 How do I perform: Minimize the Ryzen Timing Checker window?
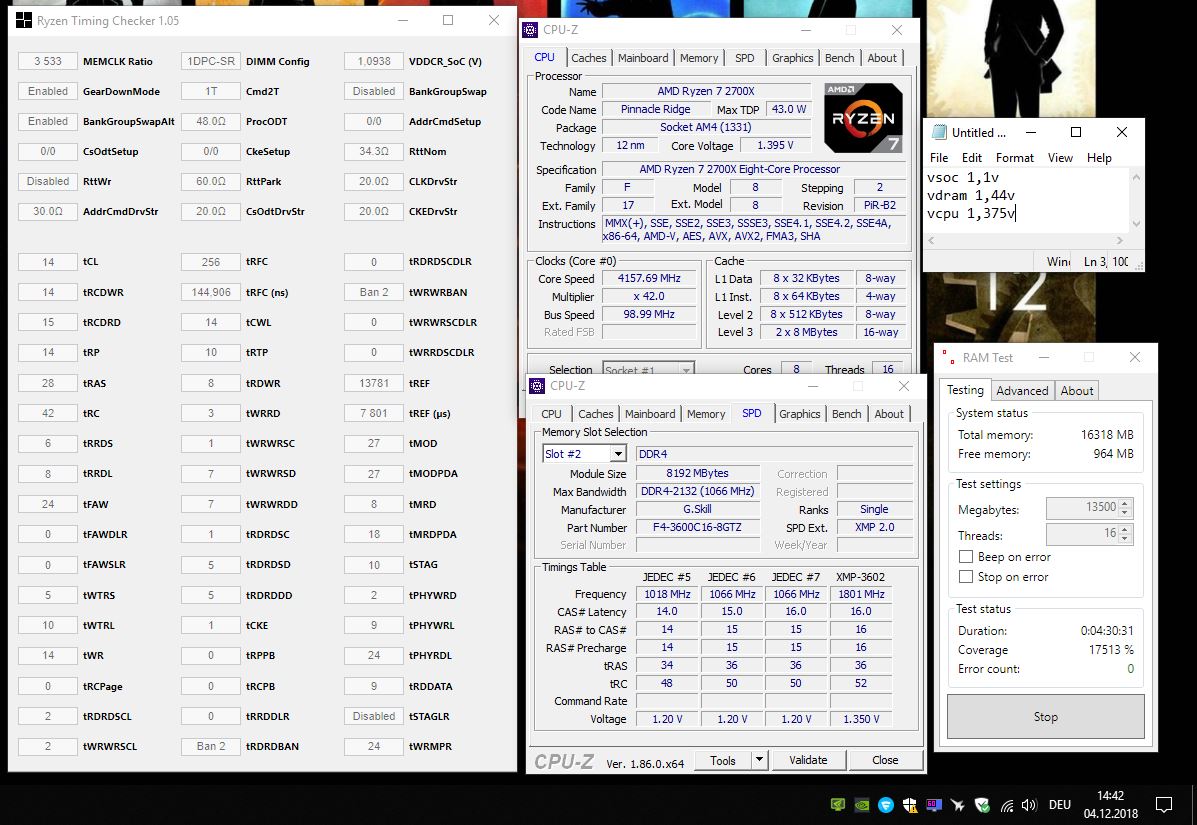403,21
